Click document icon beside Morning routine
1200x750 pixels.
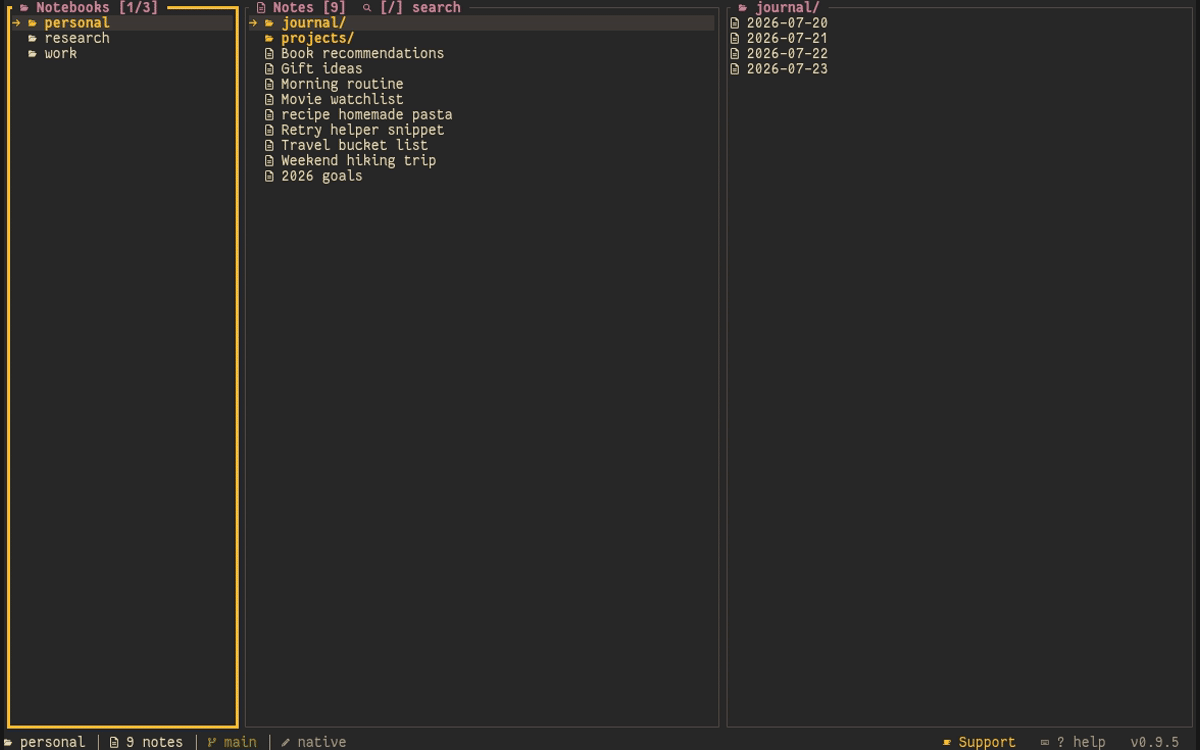[269, 84]
